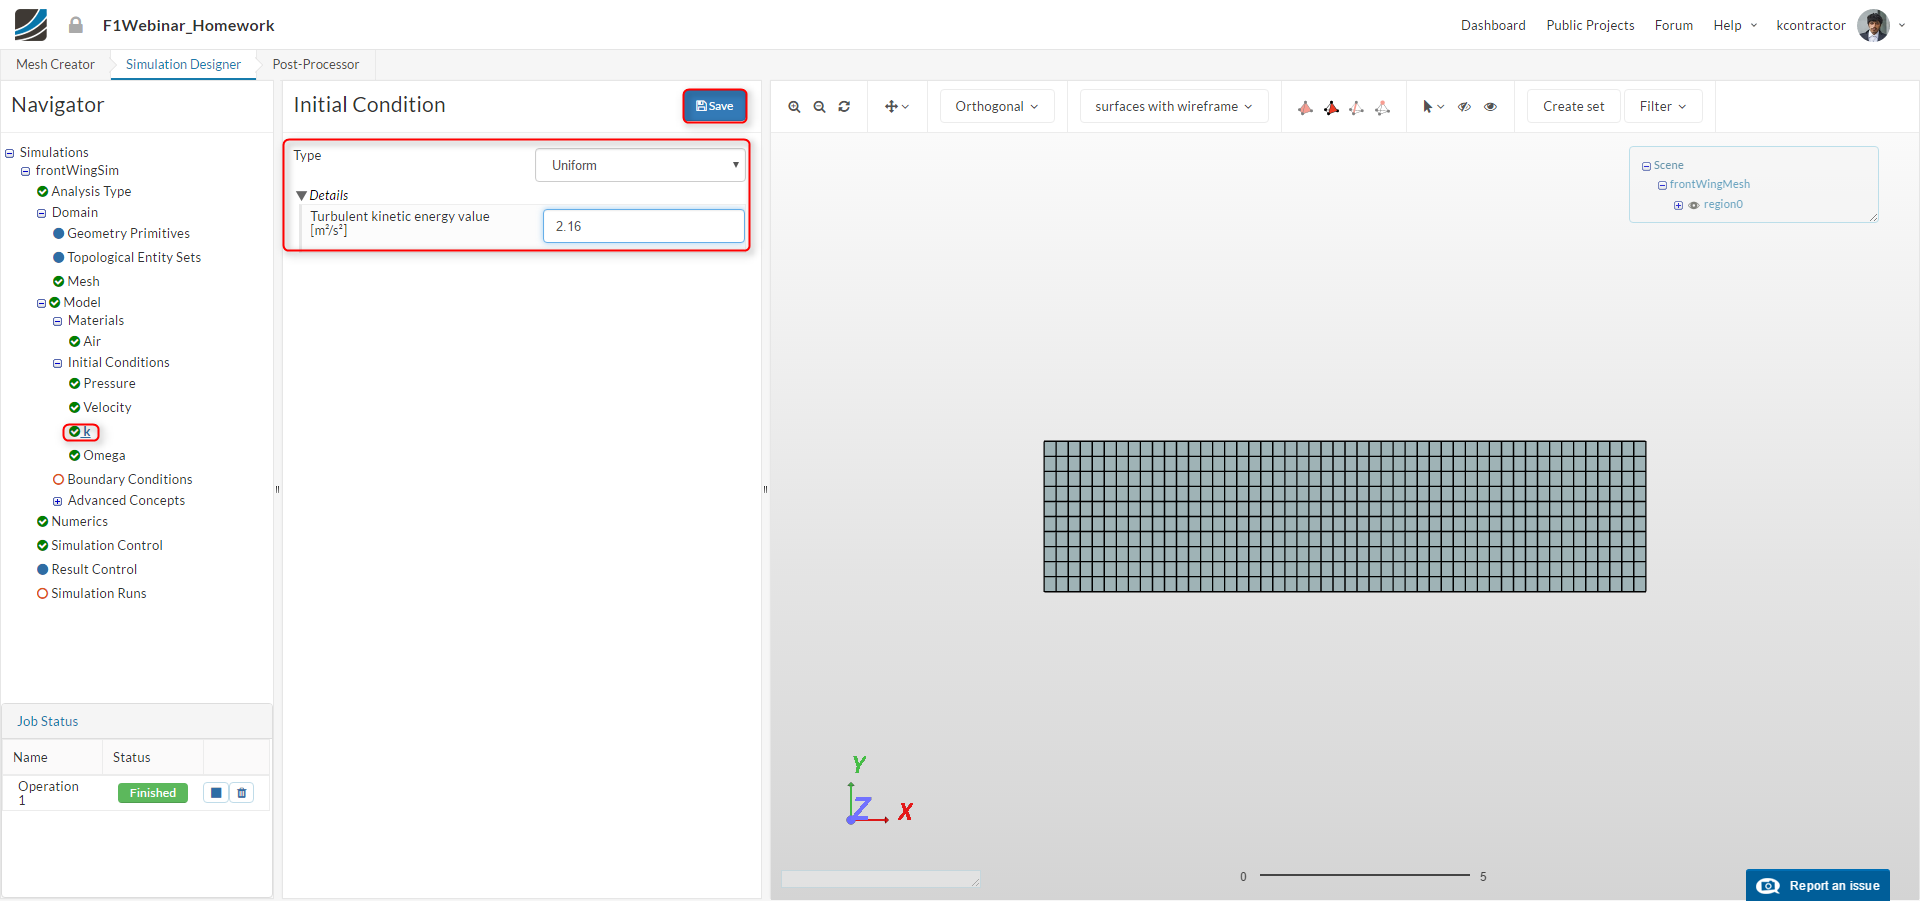Screen dimensions: 1920x901
Task: Click the crossed-out eye hide icon
Action: coord(1464,107)
